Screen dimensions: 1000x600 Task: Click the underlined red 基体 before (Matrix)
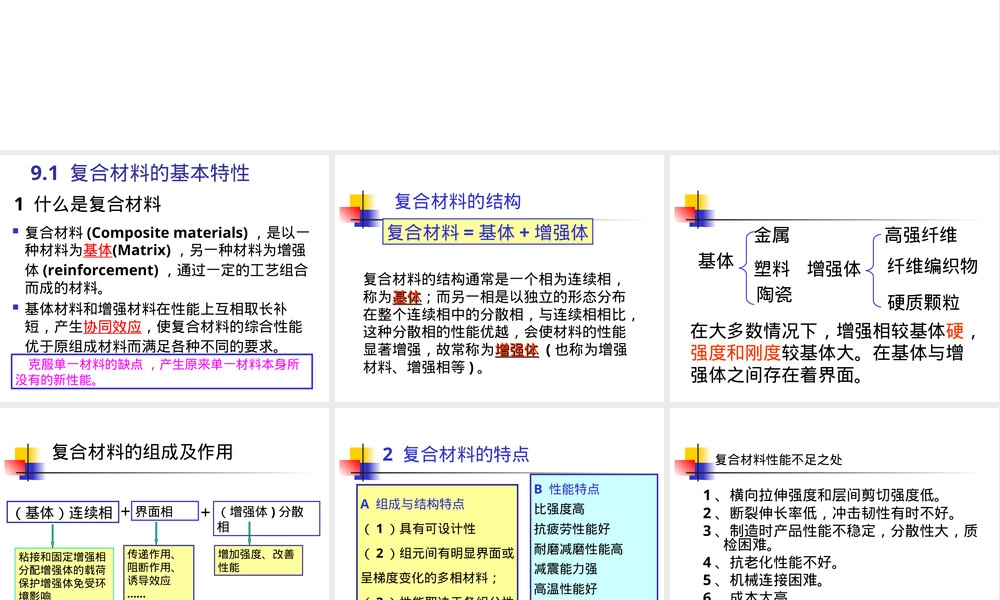98,251
